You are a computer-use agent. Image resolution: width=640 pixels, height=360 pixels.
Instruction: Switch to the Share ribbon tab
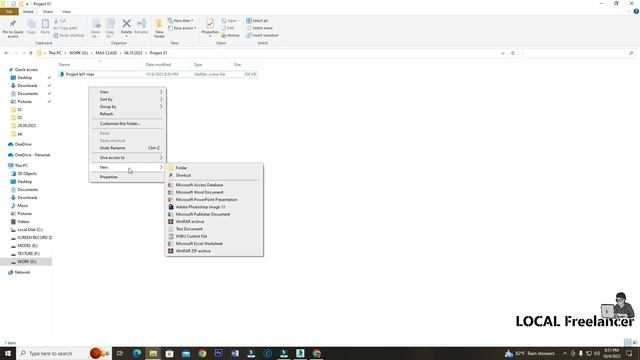48,12
